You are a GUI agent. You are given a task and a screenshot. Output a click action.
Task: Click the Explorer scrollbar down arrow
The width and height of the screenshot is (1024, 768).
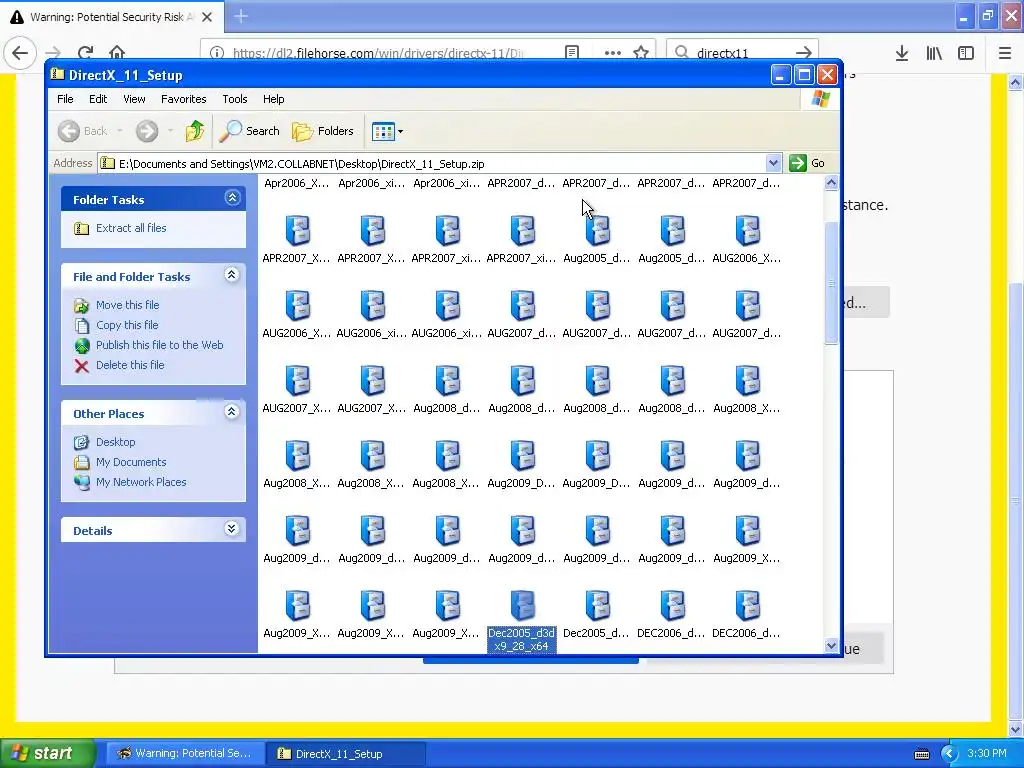pyautogui.click(x=831, y=645)
